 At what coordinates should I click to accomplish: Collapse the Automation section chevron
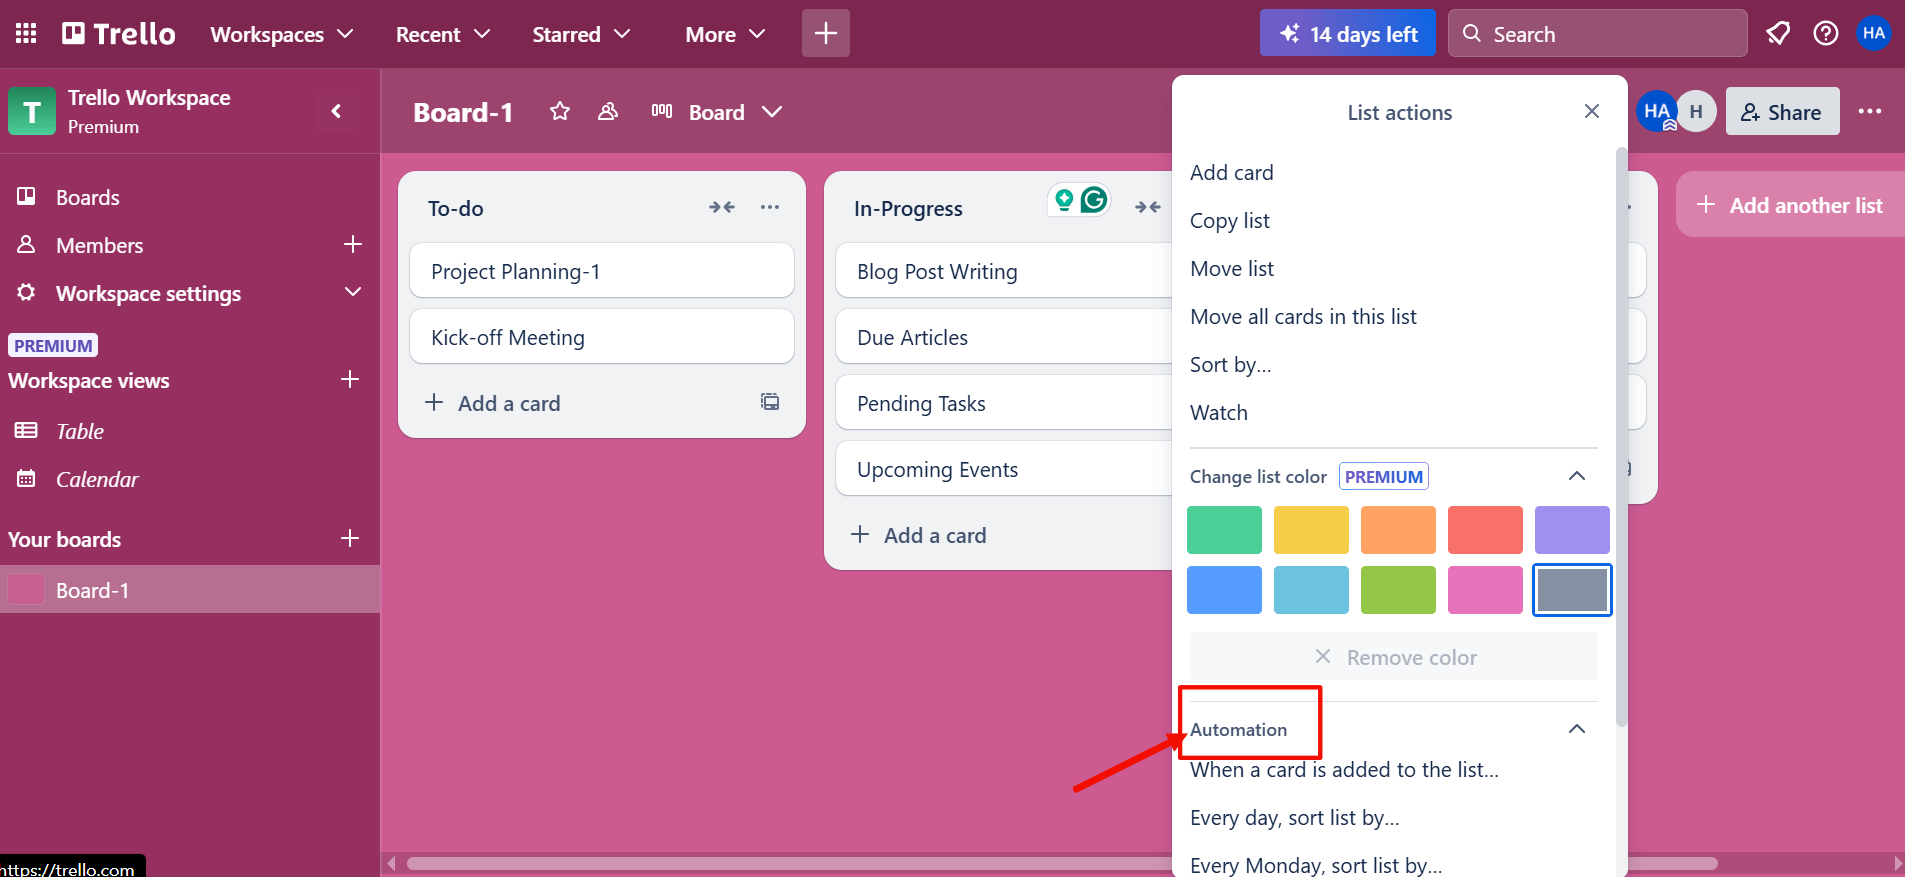[1577, 729]
